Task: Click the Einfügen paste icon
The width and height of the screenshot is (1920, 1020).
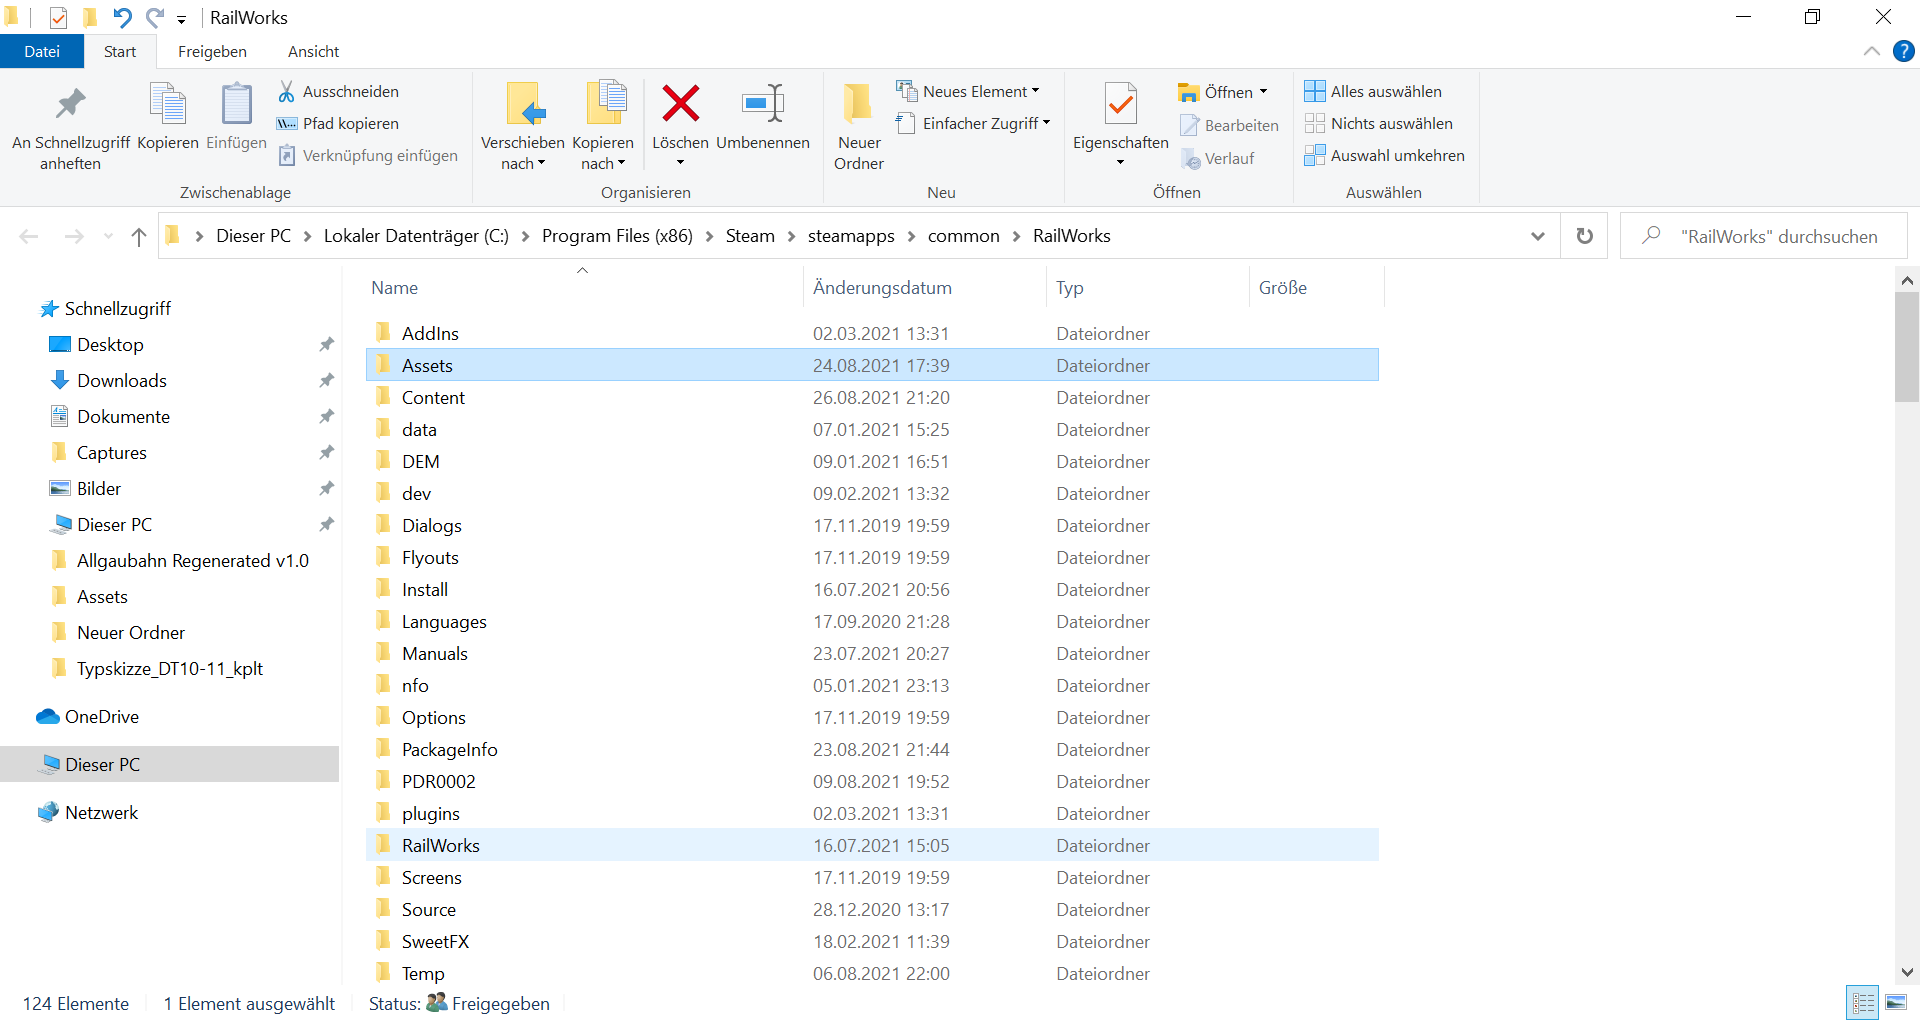Action: pos(236,104)
